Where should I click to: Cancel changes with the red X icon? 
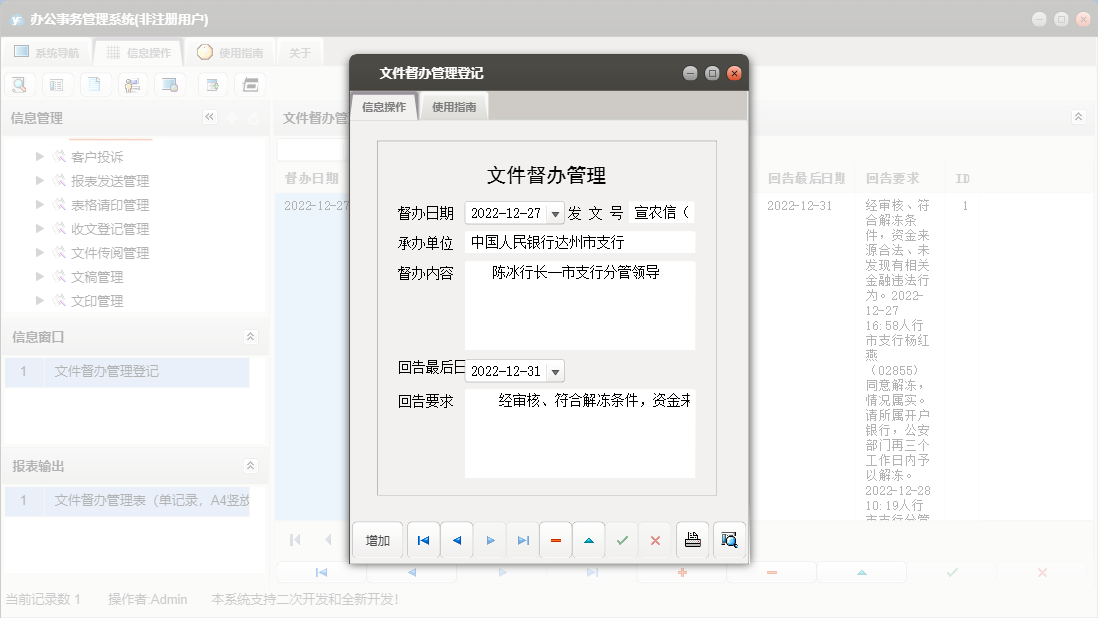point(655,540)
